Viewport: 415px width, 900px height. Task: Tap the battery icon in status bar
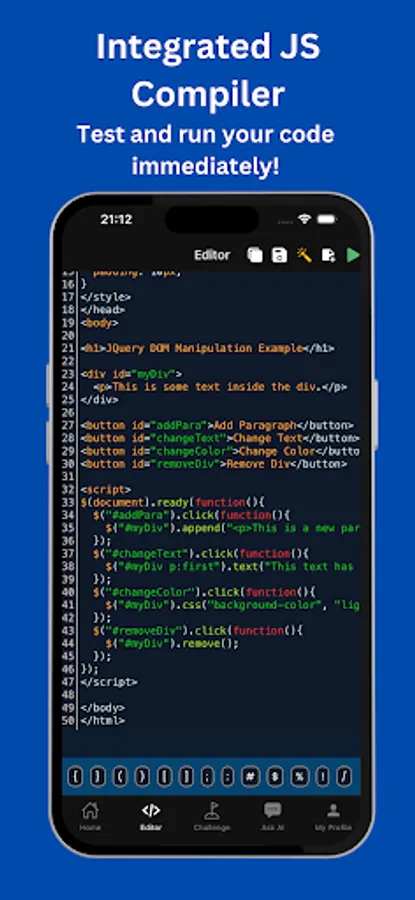click(x=327, y=219)
